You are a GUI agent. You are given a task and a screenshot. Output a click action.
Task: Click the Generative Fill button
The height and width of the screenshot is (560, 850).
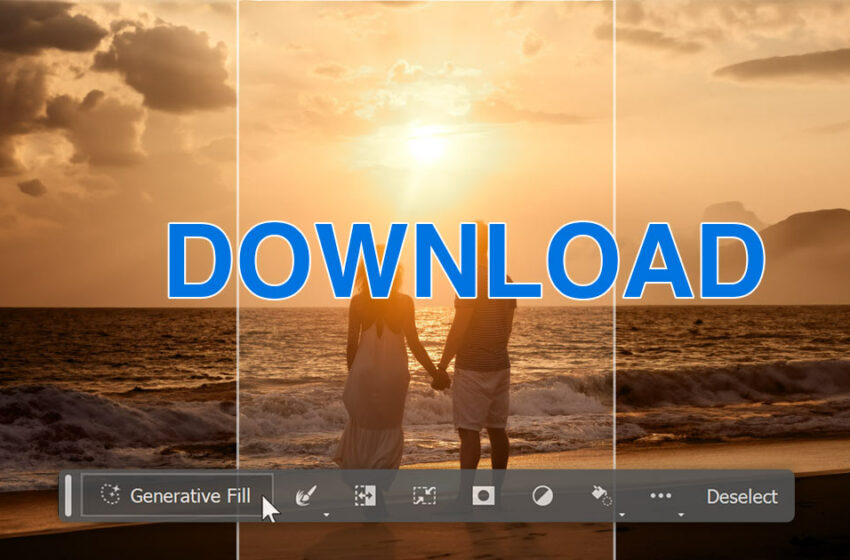point(176,496)
